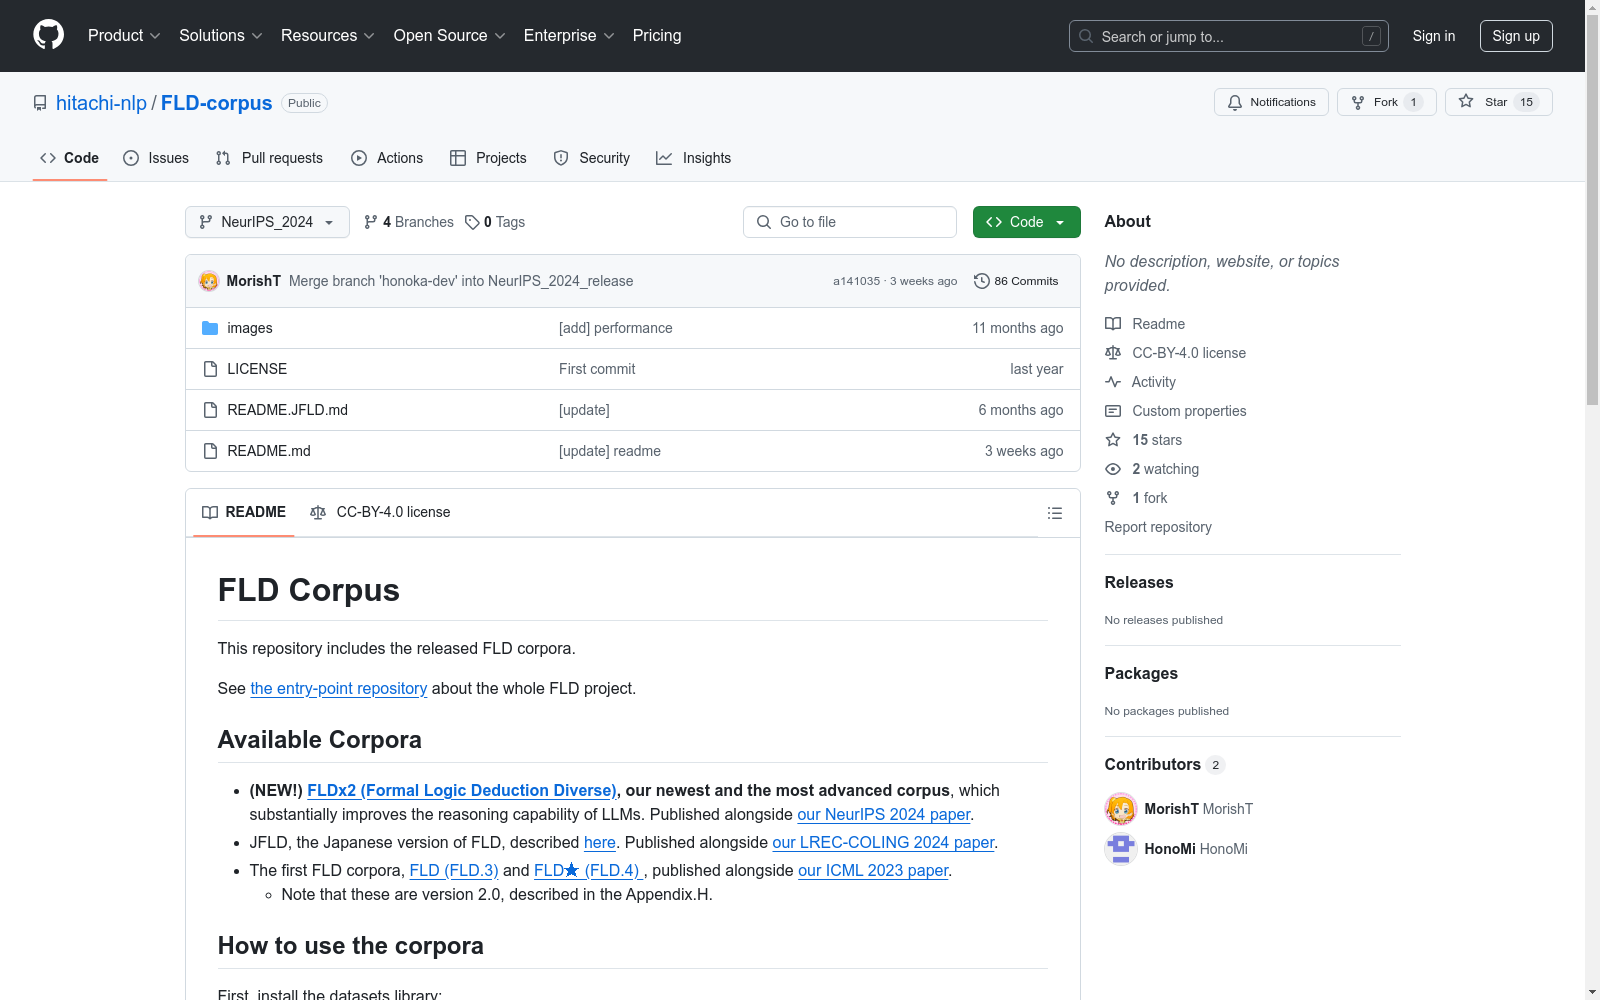
Task: Open the README.md file
Action: [x=269, y=451]
